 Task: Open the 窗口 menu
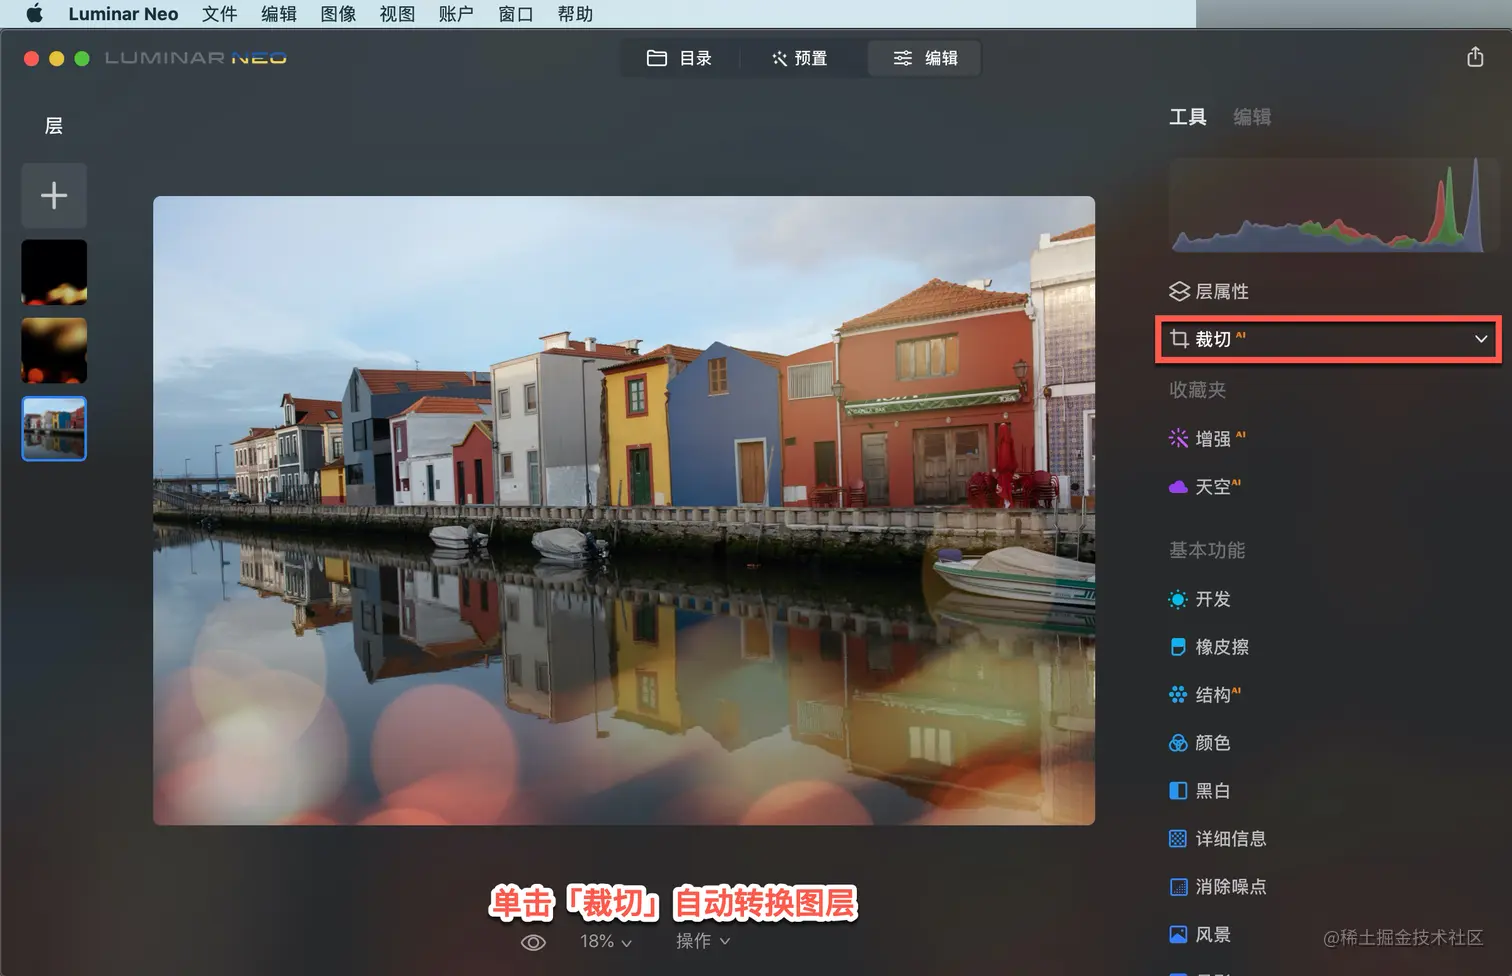516,14
